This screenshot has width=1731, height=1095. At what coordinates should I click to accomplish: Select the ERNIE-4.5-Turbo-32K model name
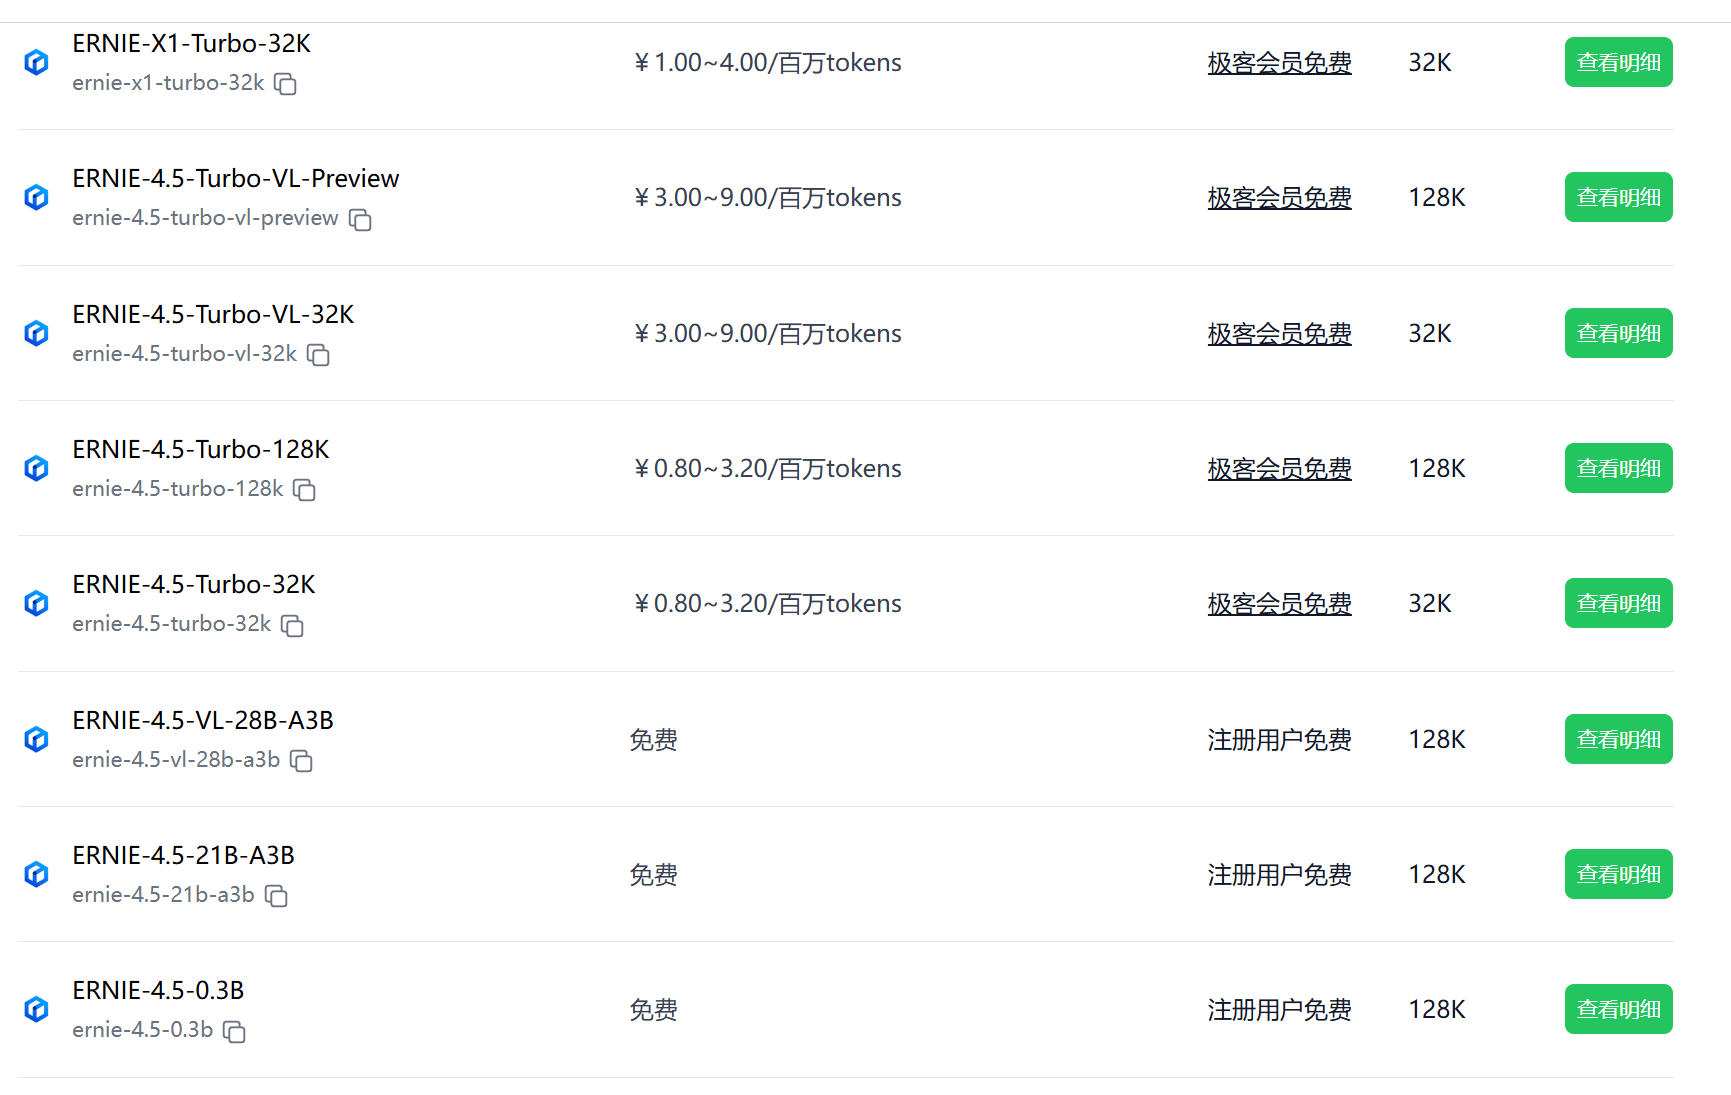coord(194,585)
